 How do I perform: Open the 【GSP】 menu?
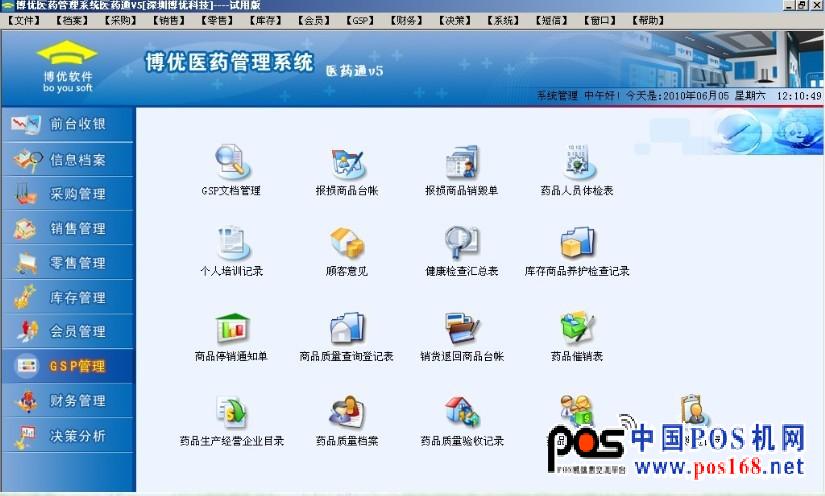(361, 20)
